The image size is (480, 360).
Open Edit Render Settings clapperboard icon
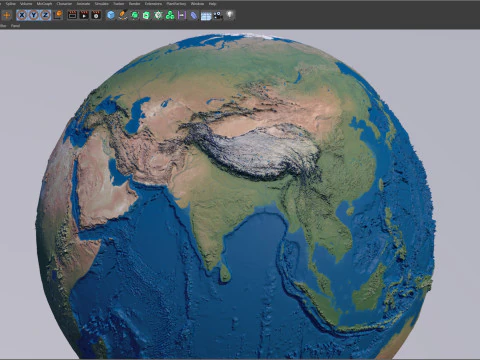[x=96, y=15]
